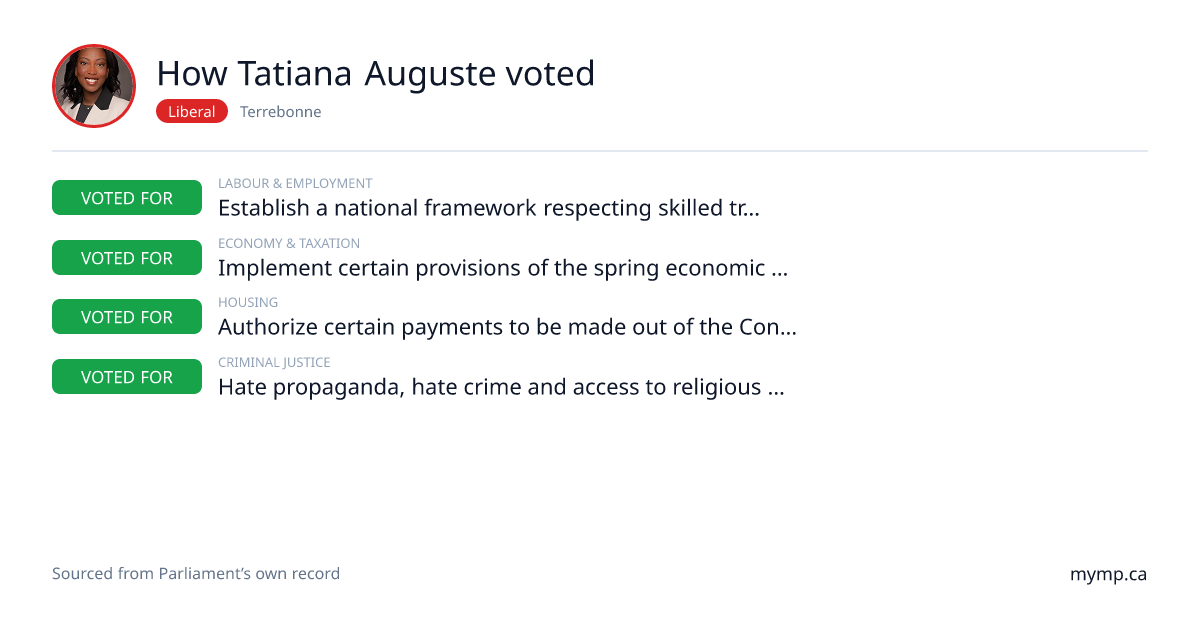Click 'Sourced from Parliament's own record' text
The width and height of the screenshot is (1200, 630).
point(196,574)
